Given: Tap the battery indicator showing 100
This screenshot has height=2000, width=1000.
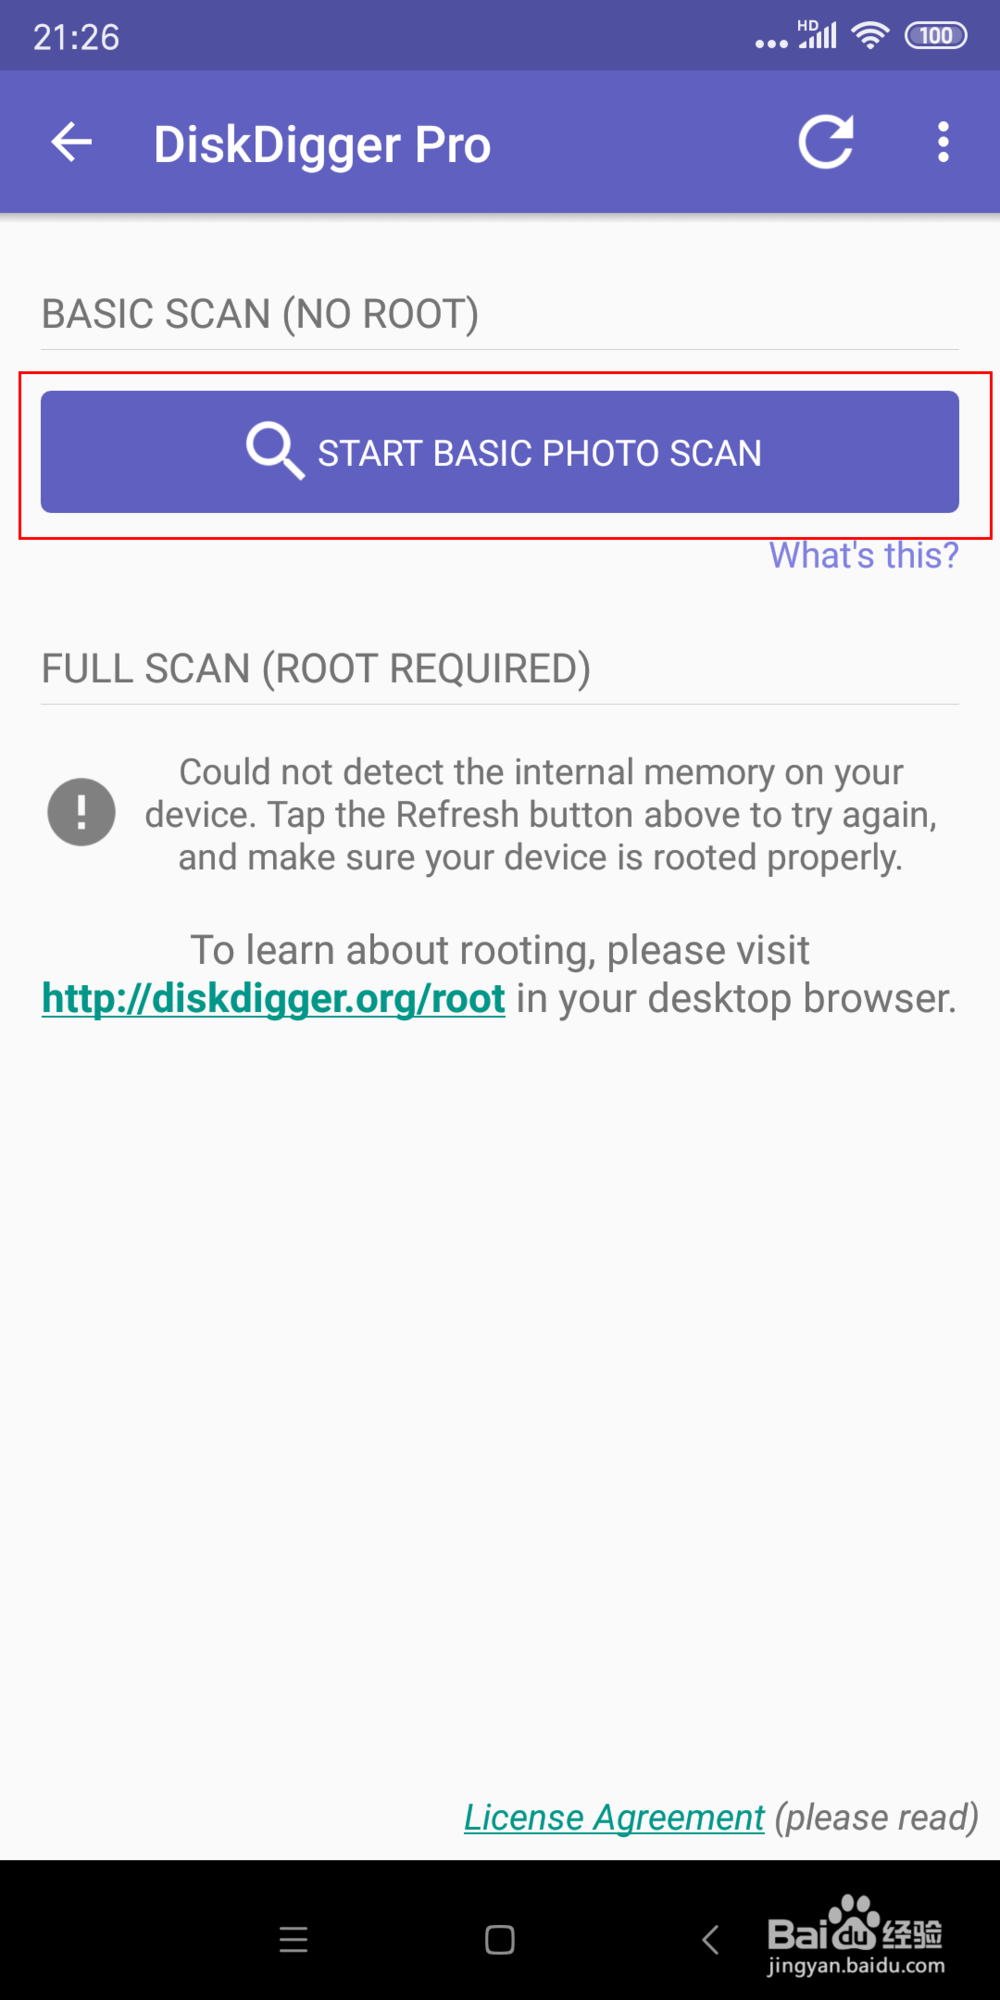Looking at the screenshot, I should coord(936,36).
